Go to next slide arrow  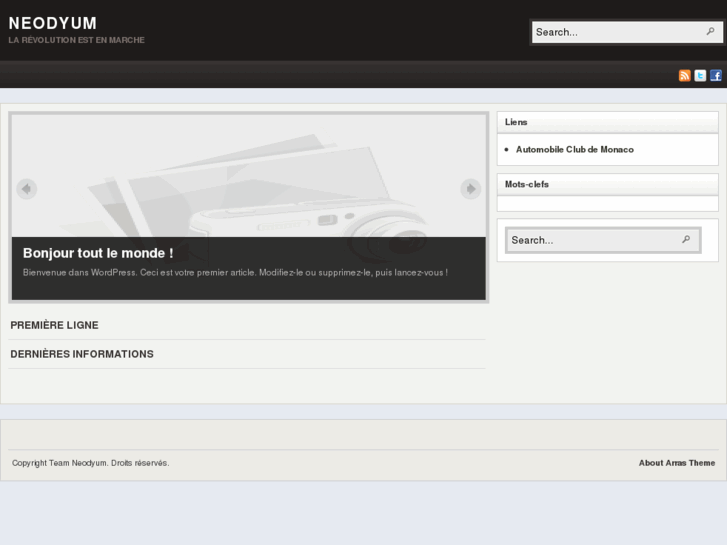coord(471,189)
